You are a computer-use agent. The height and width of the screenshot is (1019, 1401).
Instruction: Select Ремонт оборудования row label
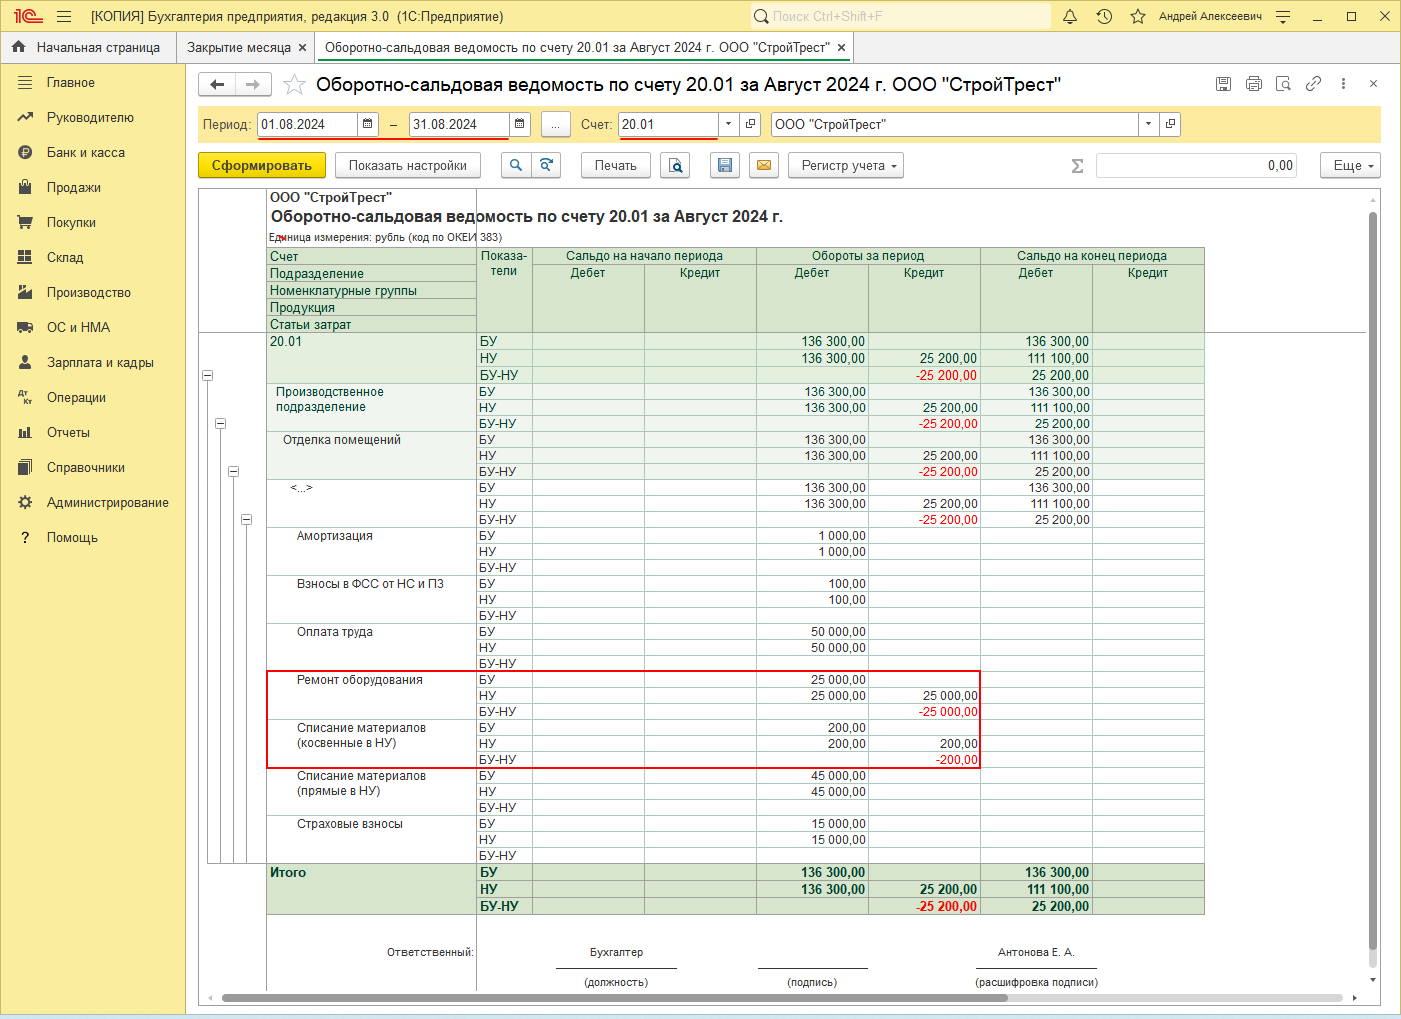coord(360,680)
